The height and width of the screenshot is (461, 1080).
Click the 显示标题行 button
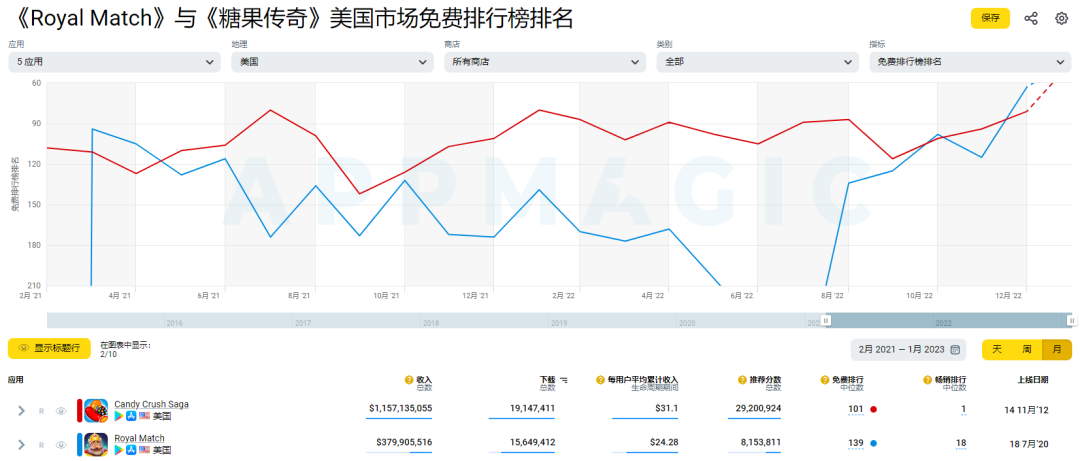click(49, 348)
